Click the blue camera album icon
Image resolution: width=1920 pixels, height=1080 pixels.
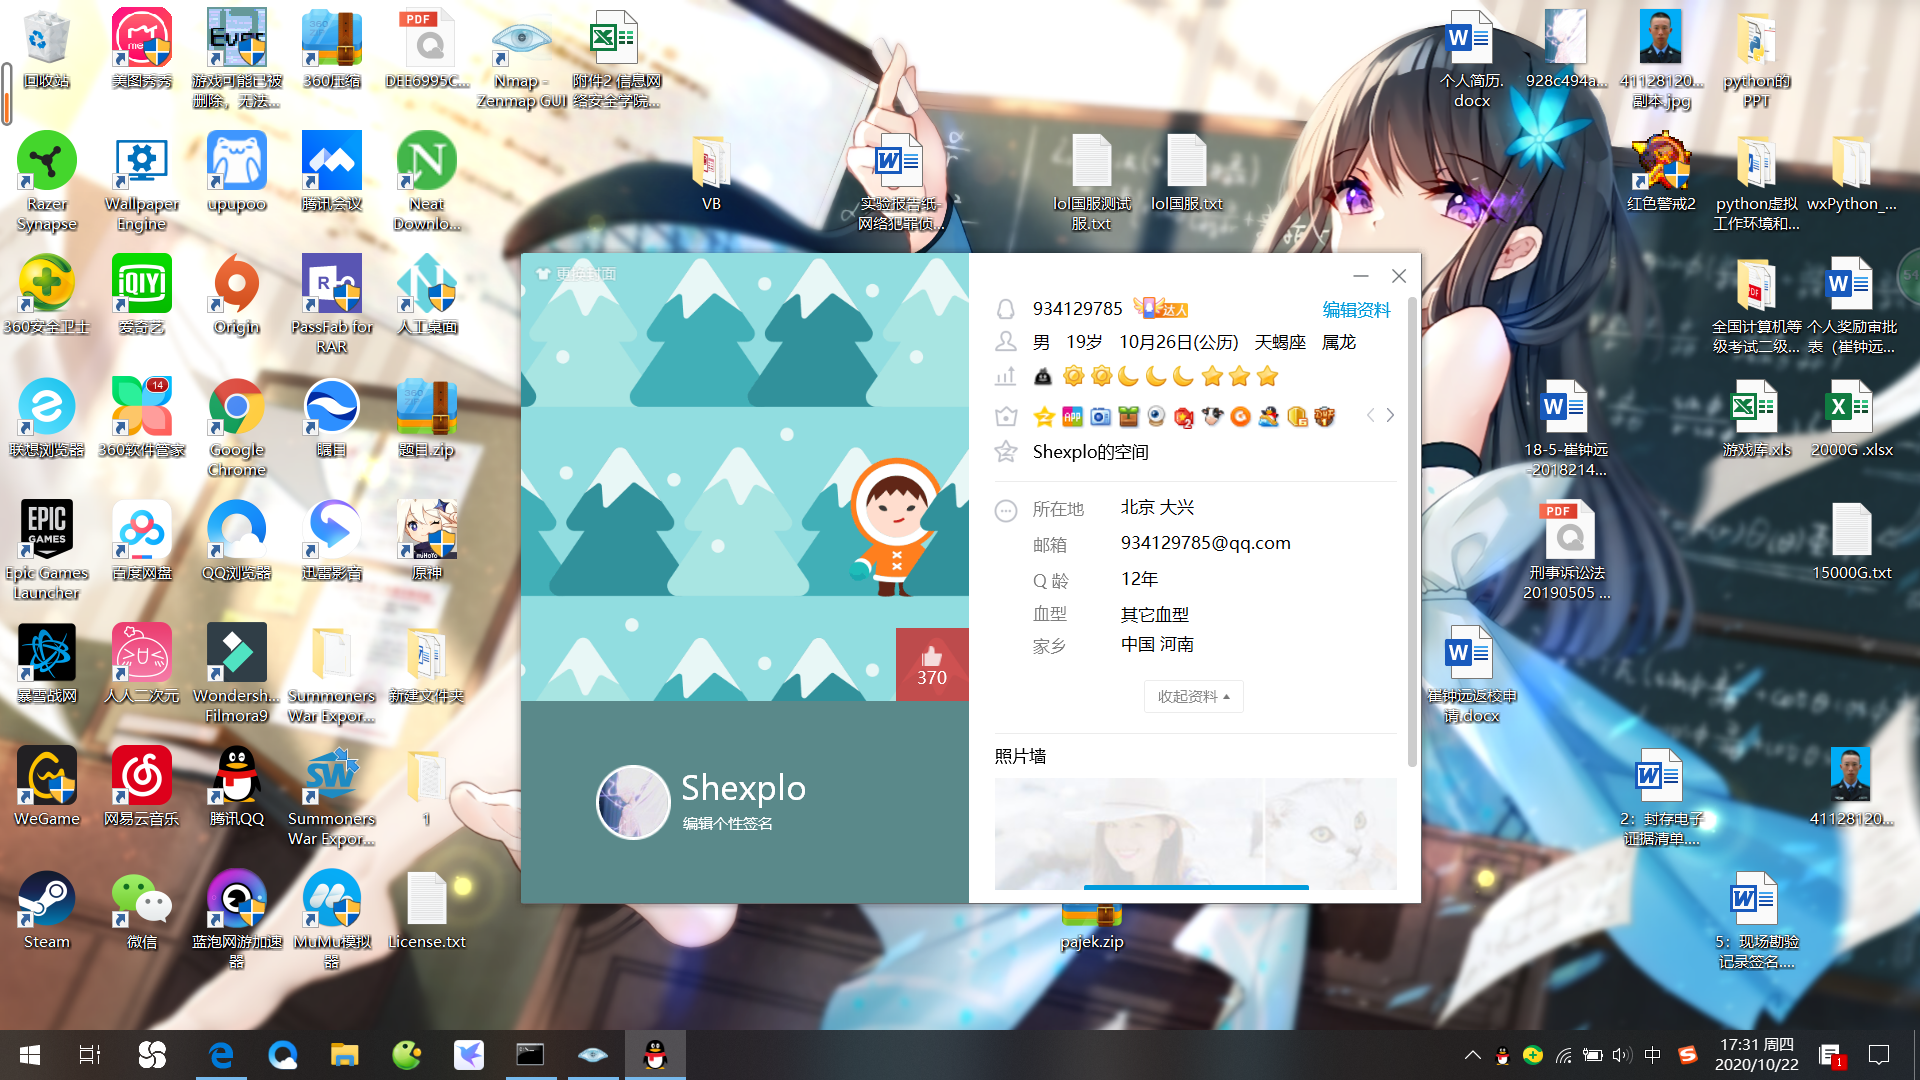click(1100, 417)
